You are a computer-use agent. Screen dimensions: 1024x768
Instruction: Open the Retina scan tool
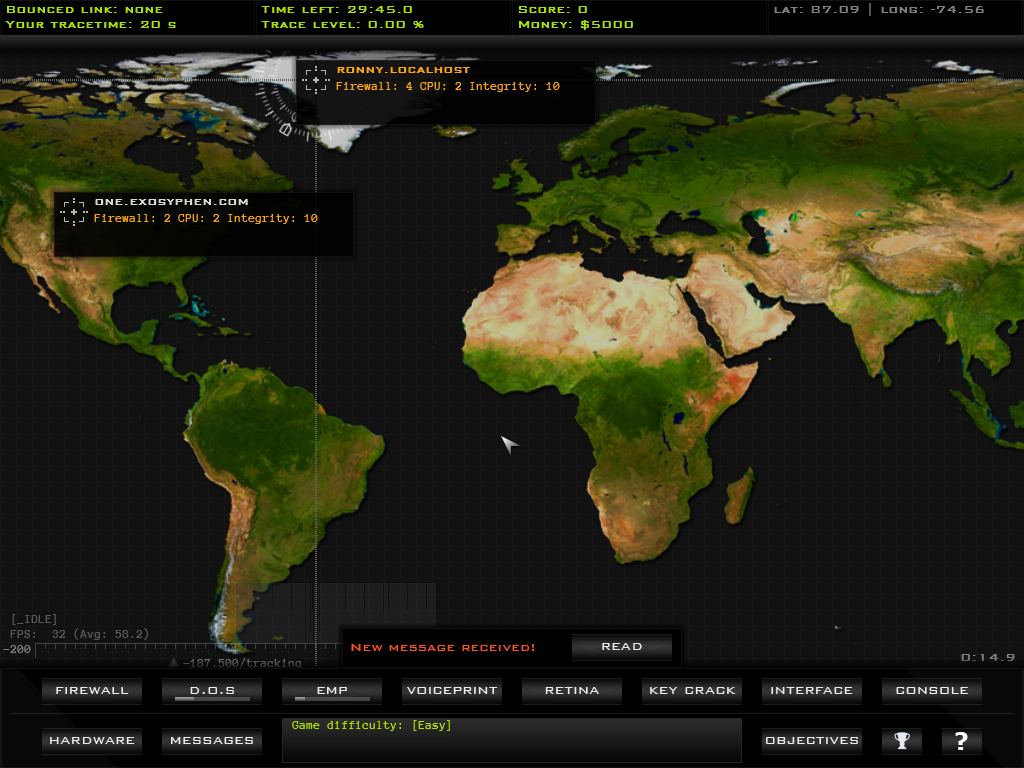(x=571, y=691)
